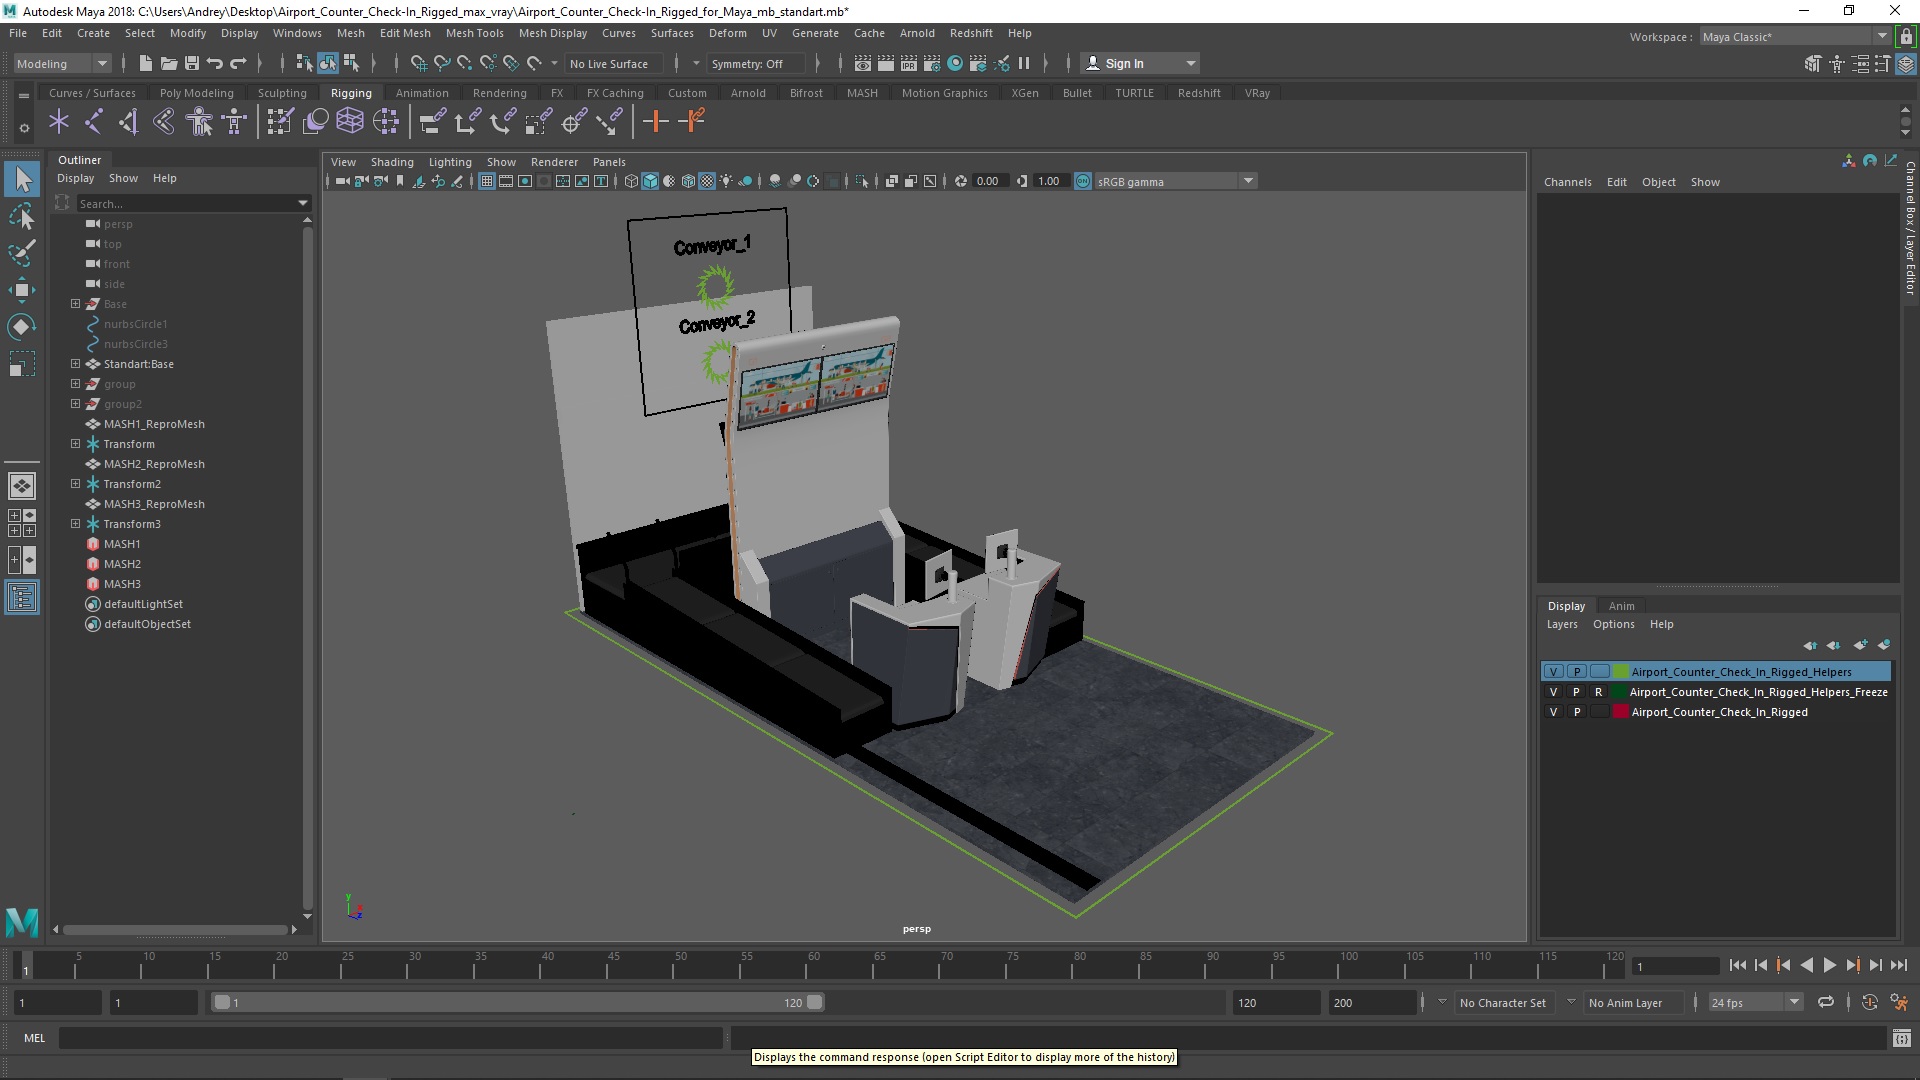Click the Parent constraint shelf icon
The image size is (1920, 1080).
click(432, 122)
